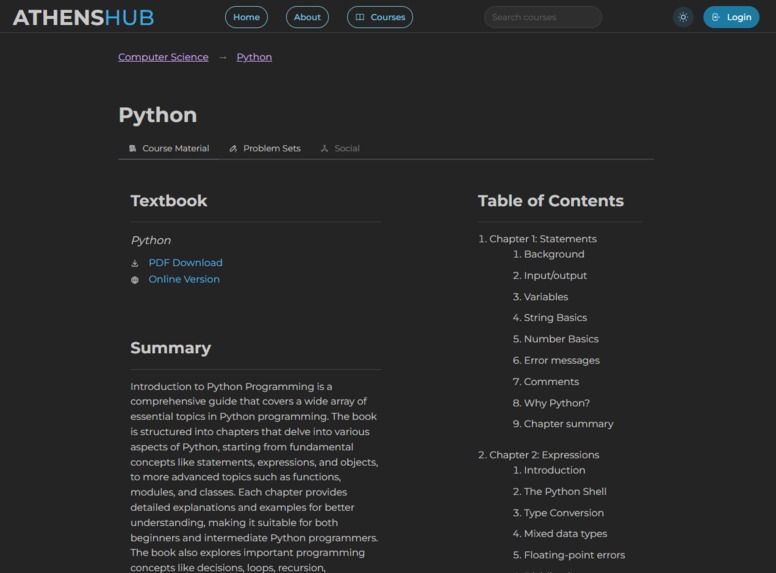Open the PDF Download link
This screenshot has height=573, width=776.
coord(186,263)
